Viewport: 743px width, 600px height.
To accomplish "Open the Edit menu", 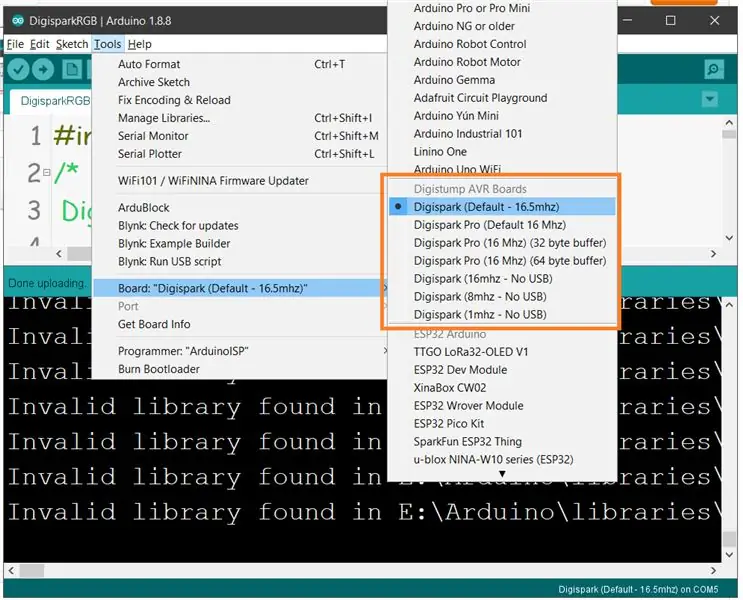I will (39, 44).
